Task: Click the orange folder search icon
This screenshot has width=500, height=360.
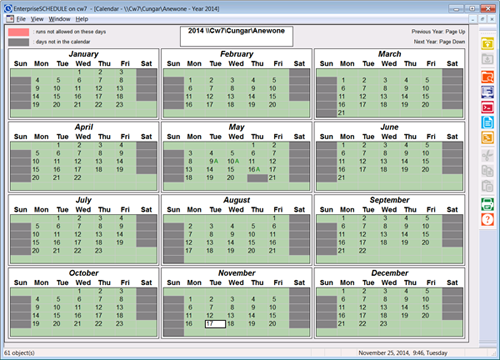Action: [487, 77]
